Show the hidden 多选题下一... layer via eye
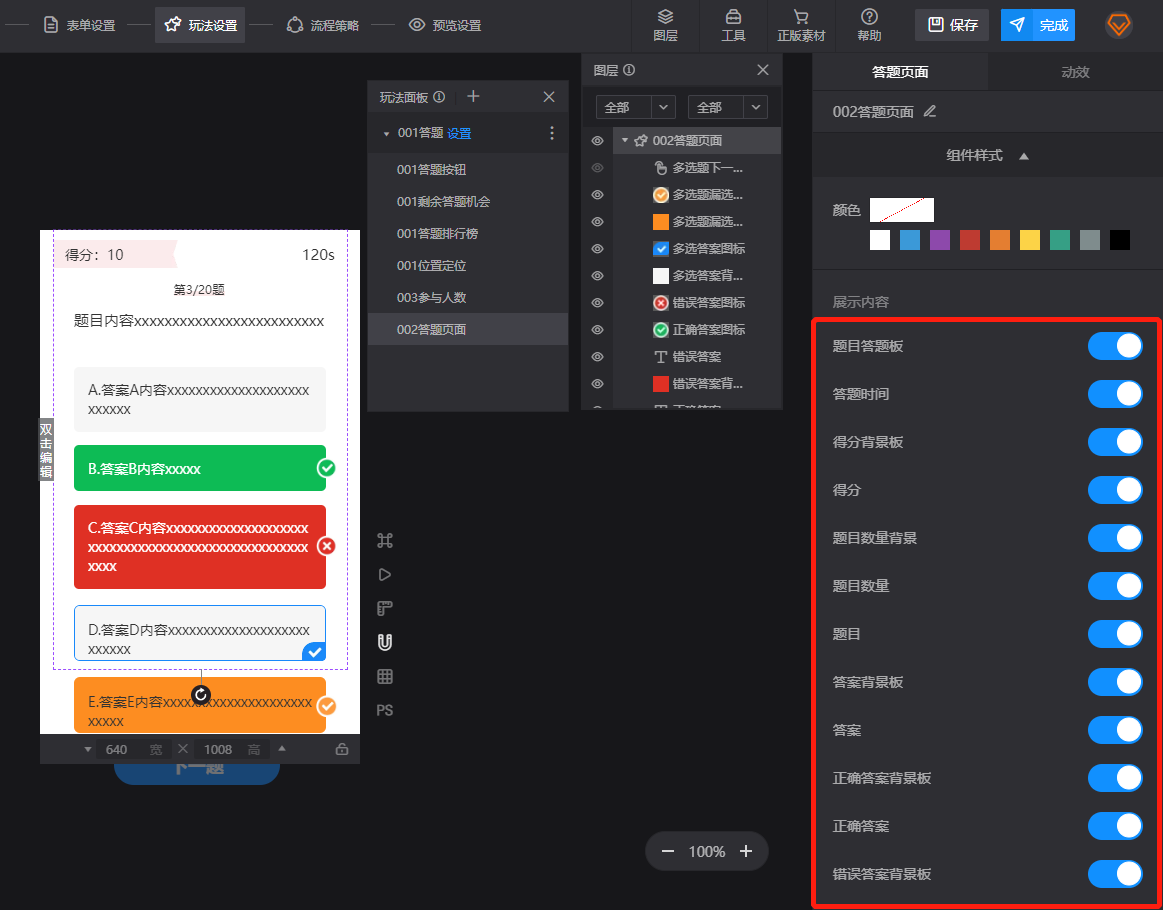 597,168
